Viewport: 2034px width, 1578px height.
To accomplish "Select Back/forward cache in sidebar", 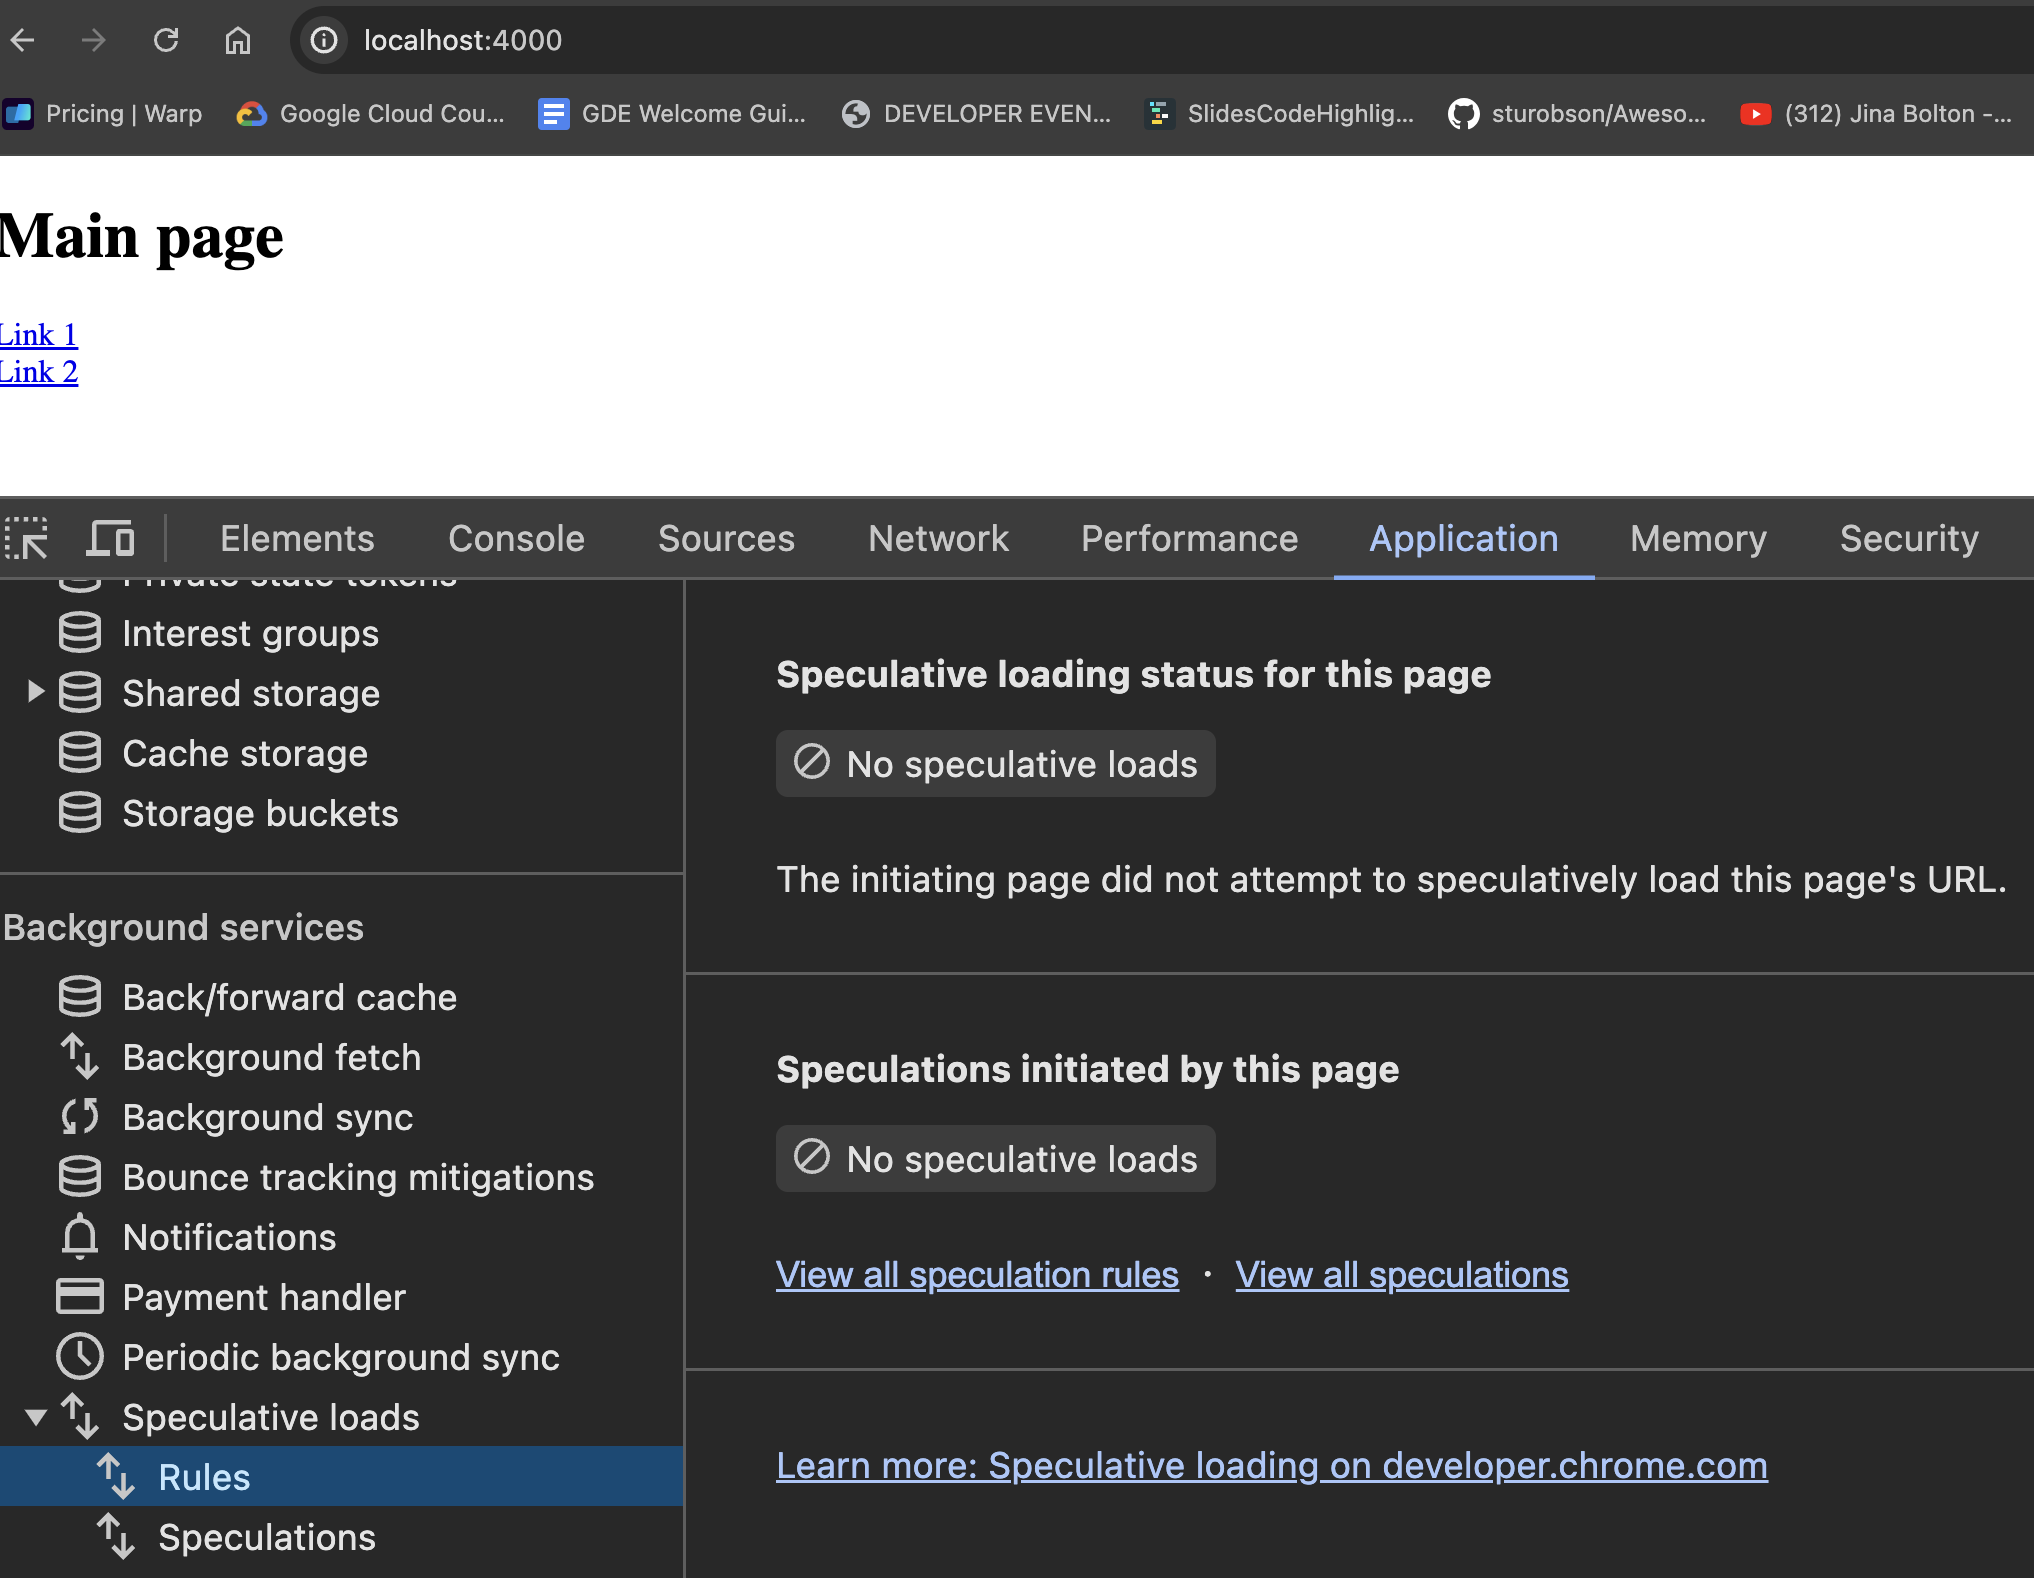I will click(x=289, y=997).
